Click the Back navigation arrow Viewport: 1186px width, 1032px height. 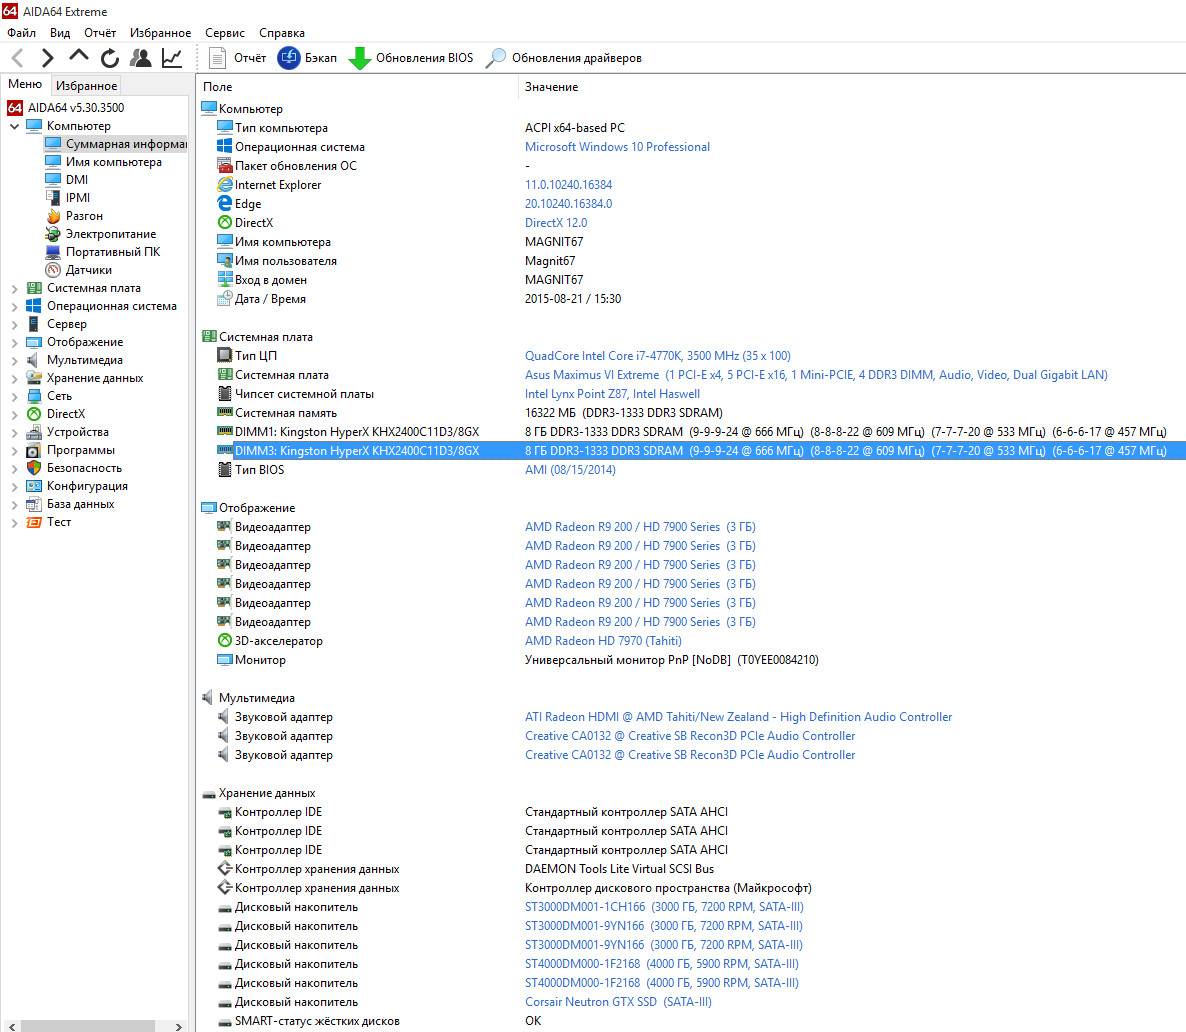pos(18,58)
